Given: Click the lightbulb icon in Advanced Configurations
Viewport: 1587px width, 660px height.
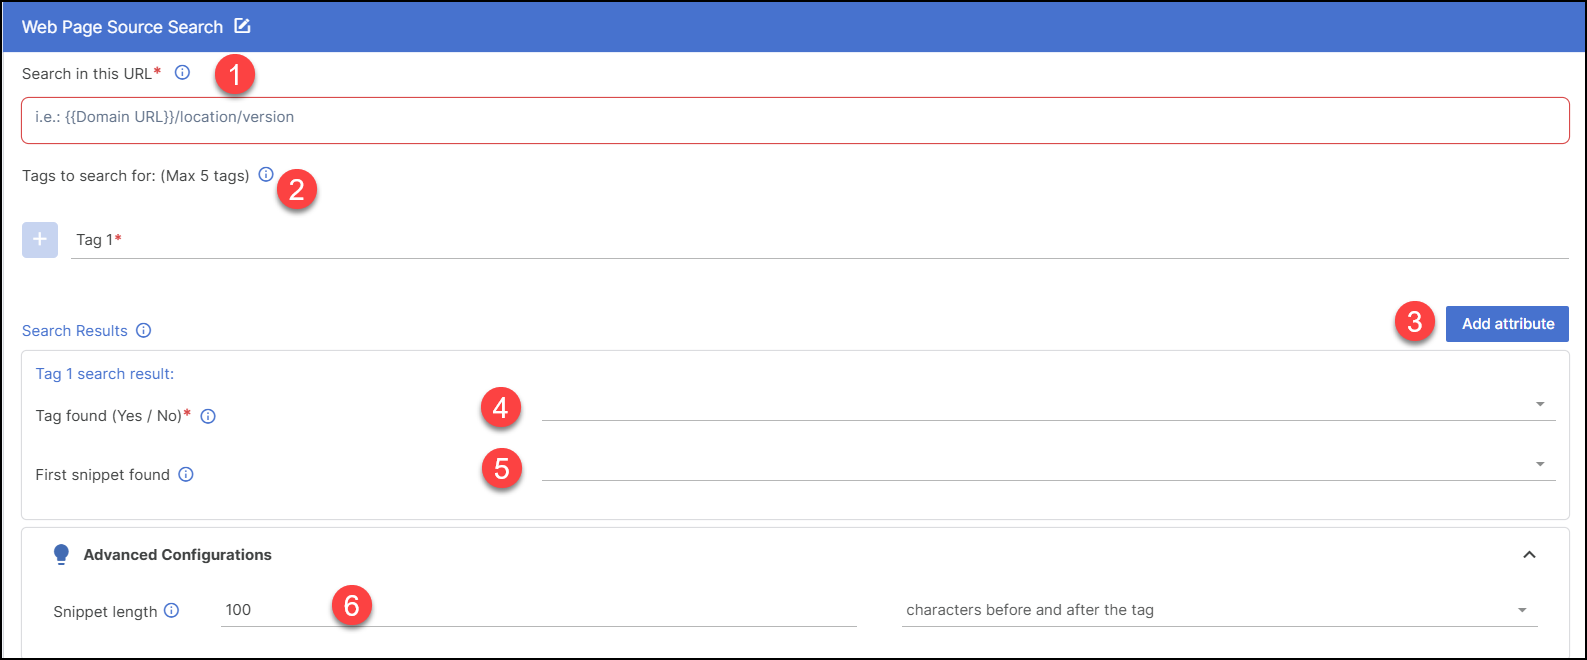Looking at the screenshot, I should tap(61, 553).
